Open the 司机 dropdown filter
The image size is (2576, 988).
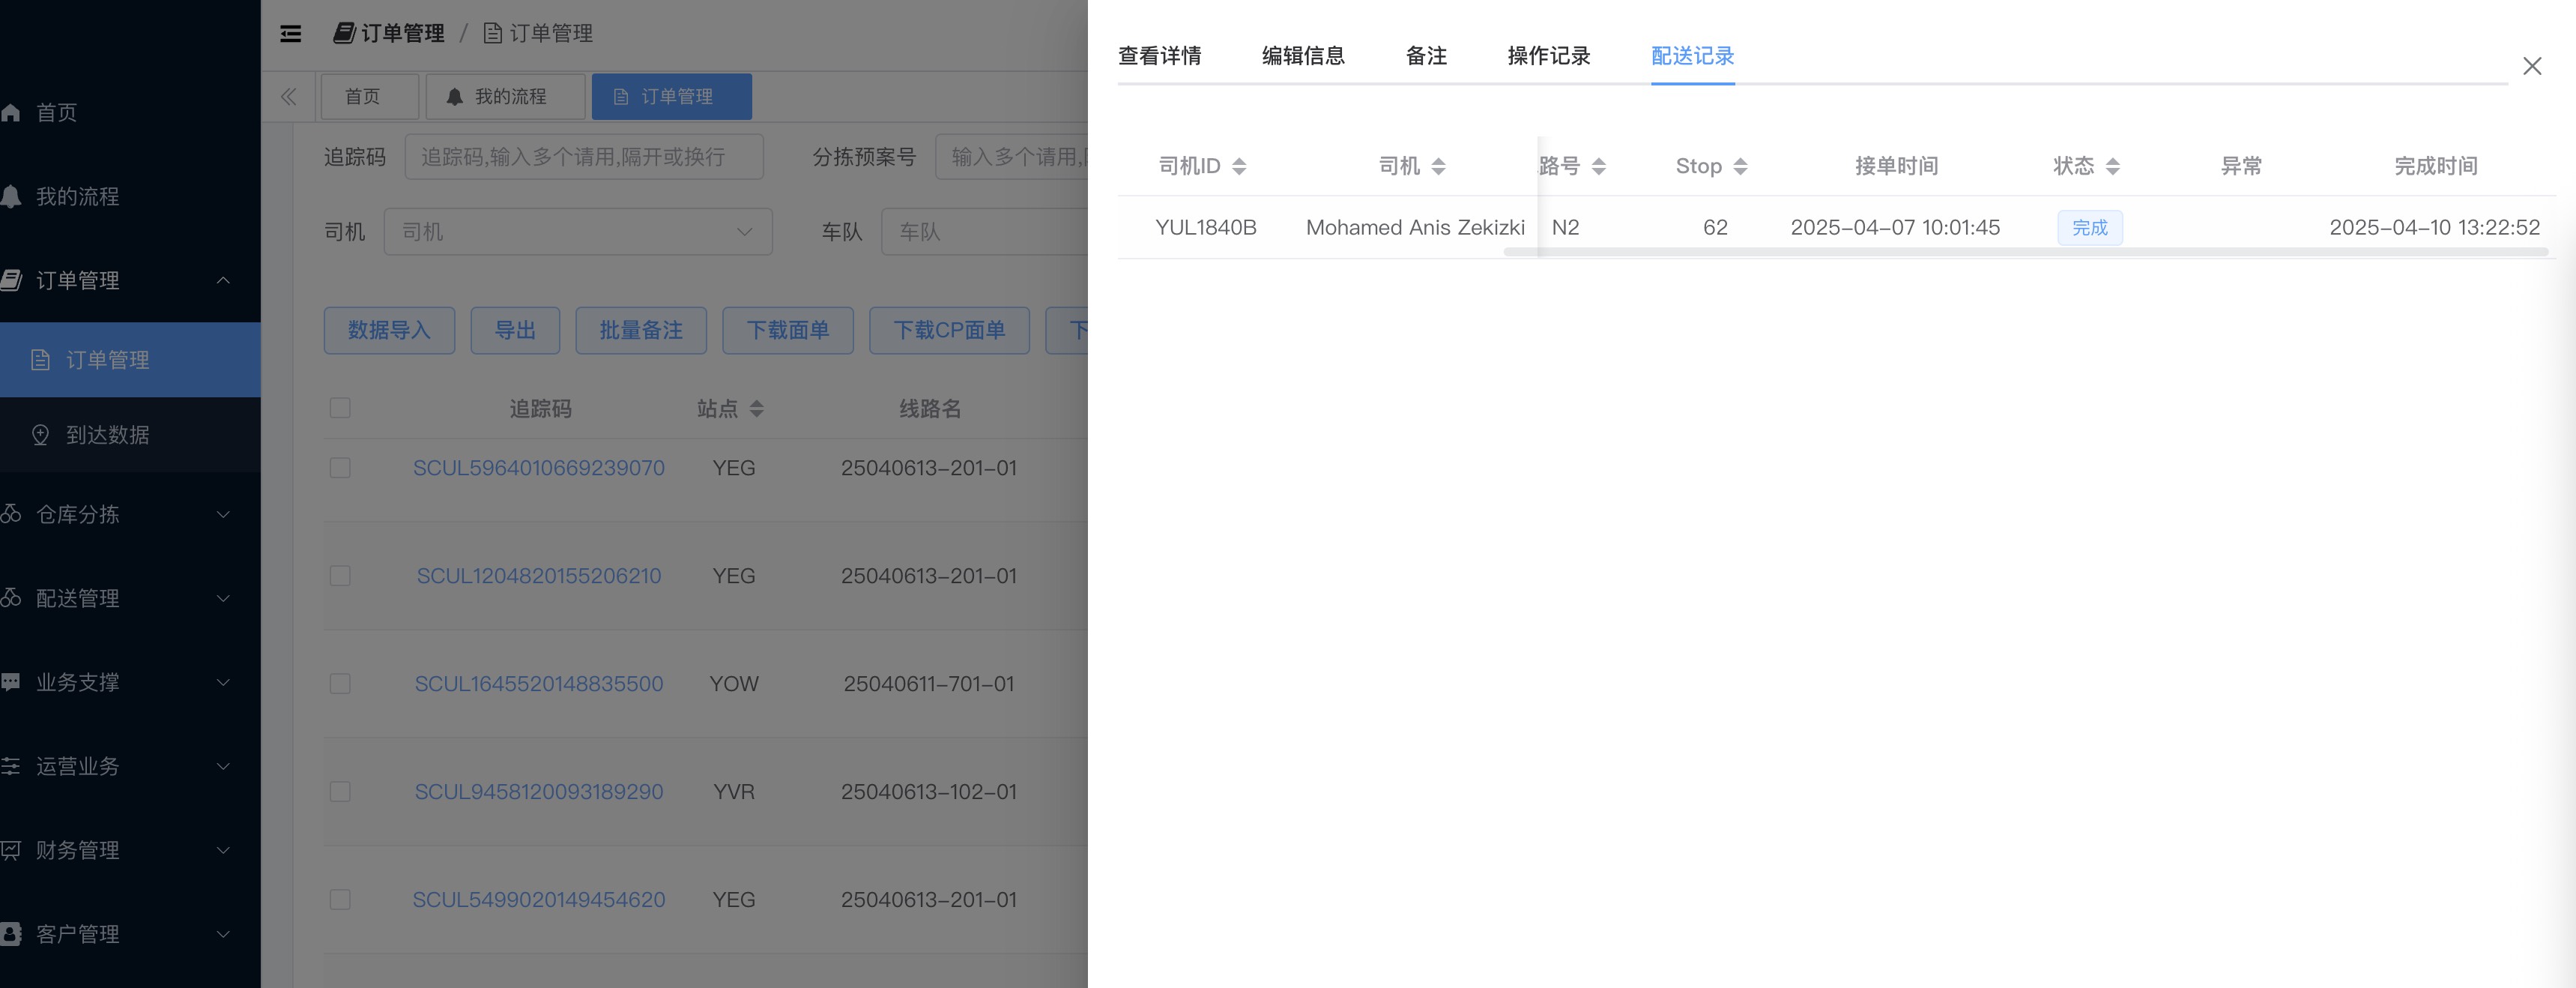pyautogui.click(x=577, y=232)
